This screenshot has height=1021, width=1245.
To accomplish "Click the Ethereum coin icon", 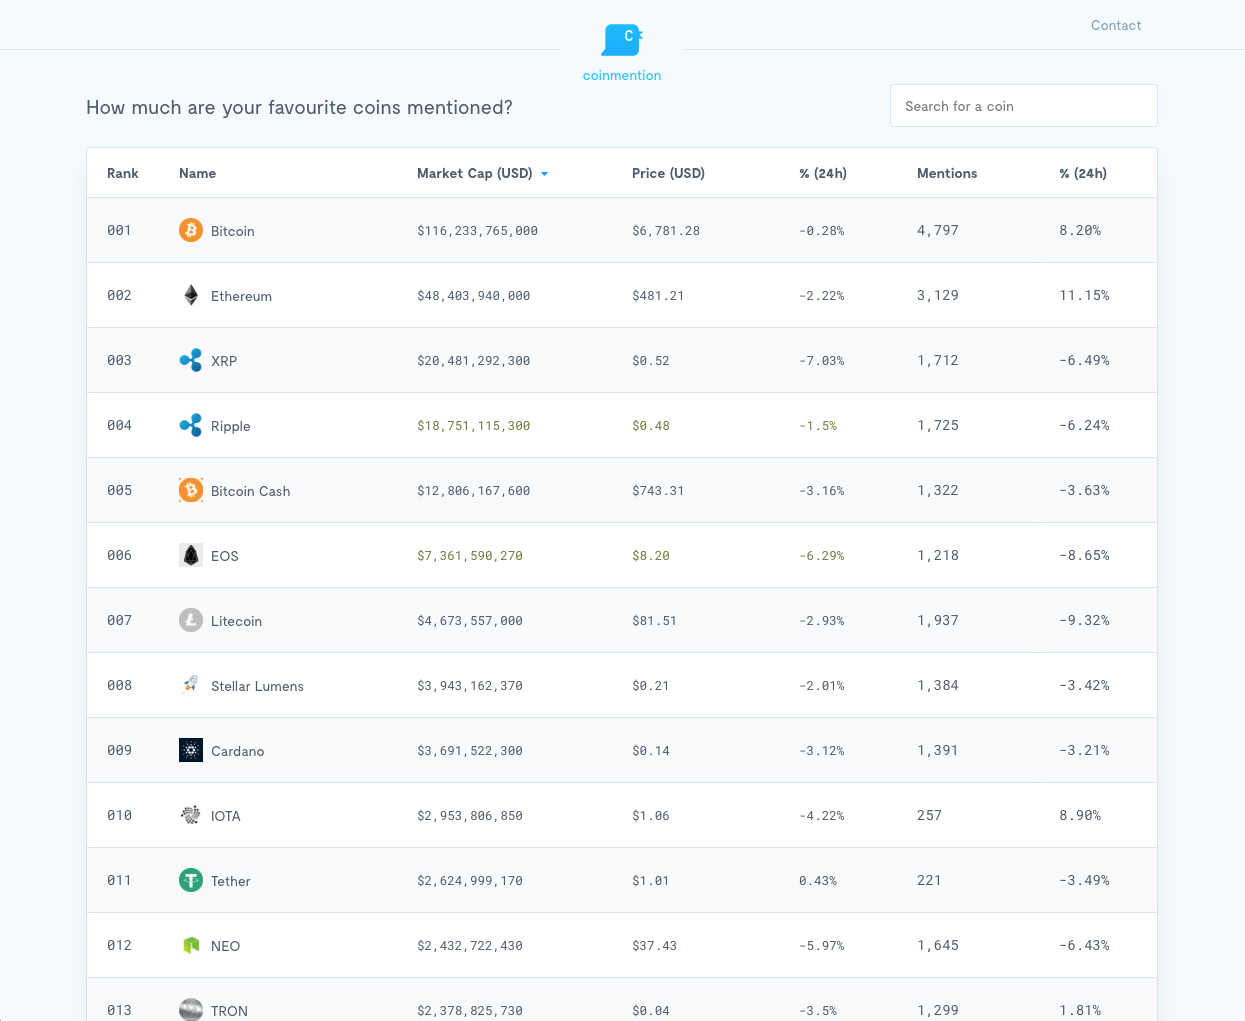I will (191, 294).
